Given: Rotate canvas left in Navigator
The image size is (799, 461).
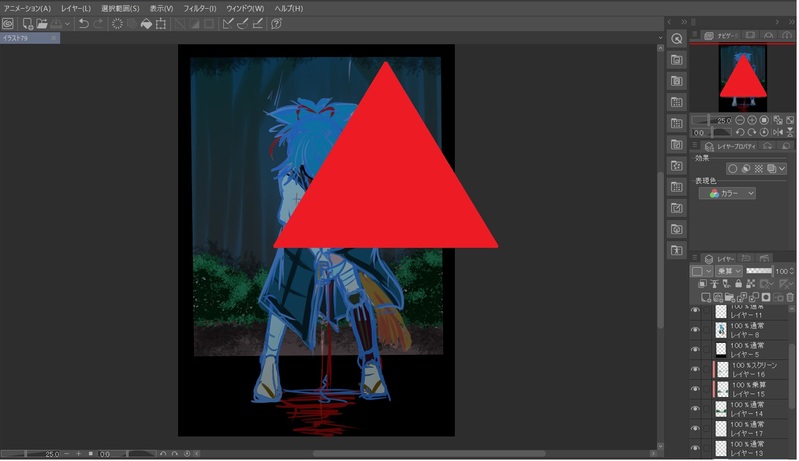Looking at the screenshot, I should point(740,132).
